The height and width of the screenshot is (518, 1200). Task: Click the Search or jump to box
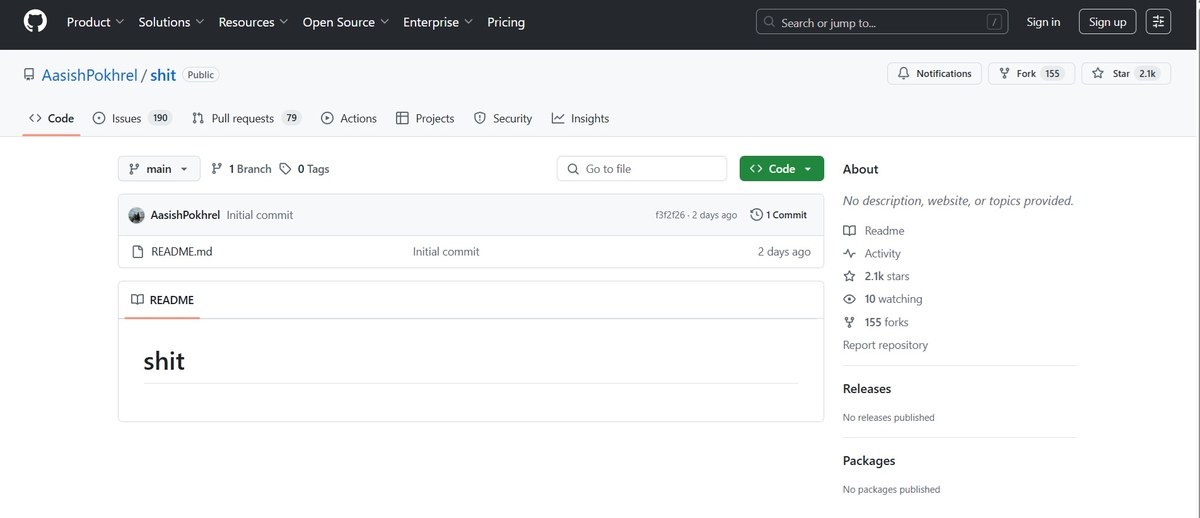[882, 22]
